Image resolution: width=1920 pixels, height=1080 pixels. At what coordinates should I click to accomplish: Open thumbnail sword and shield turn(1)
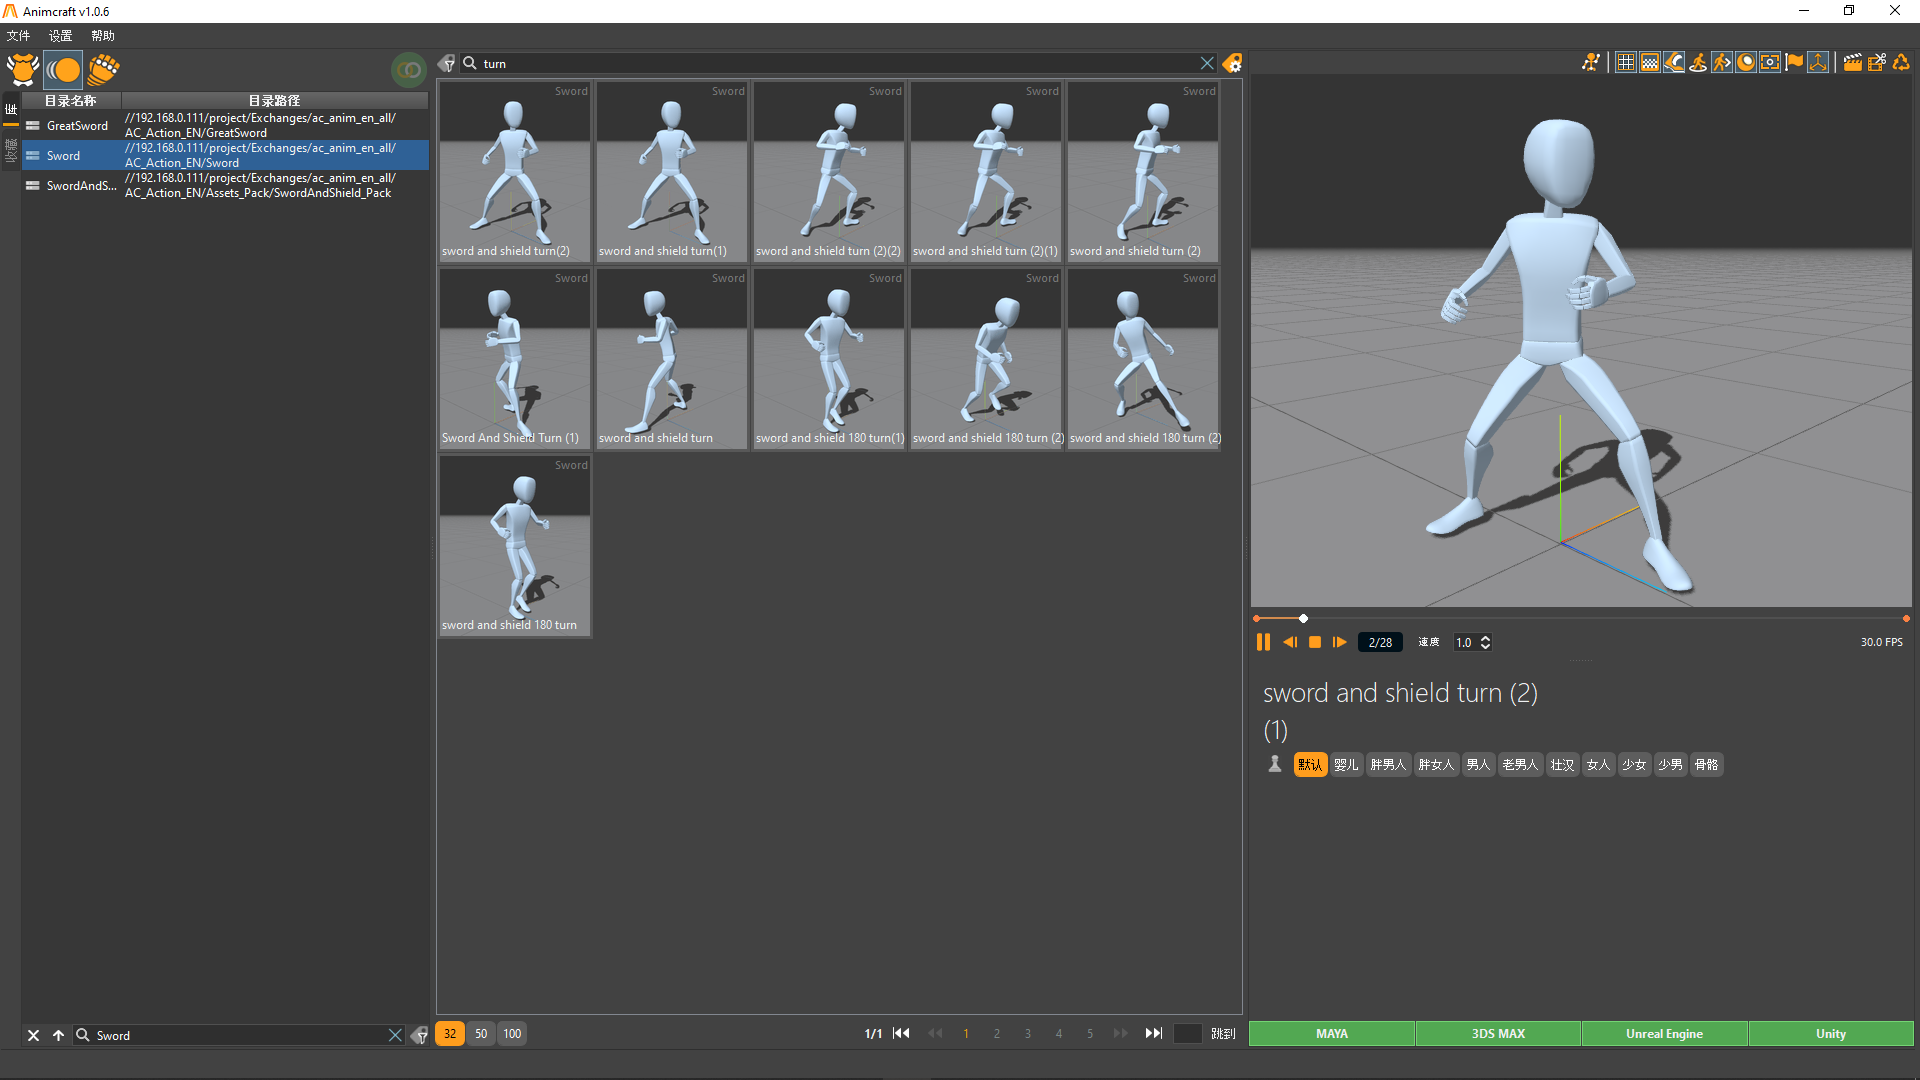click(672, 171)
